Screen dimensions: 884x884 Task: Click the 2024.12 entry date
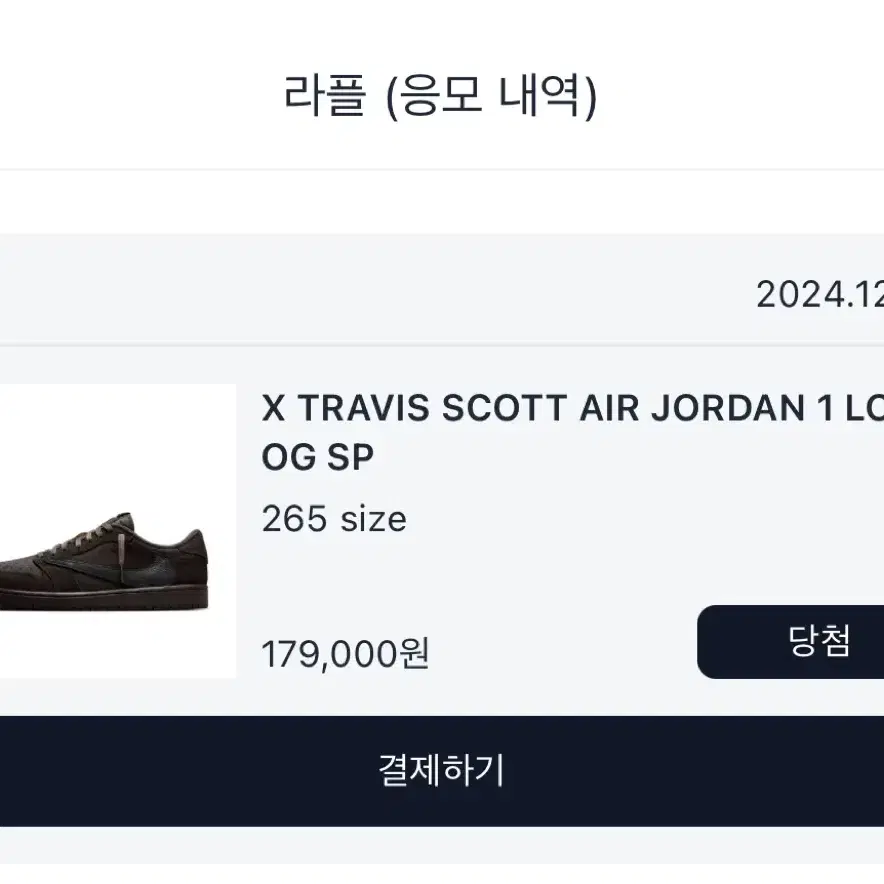[x=820, y=294]
